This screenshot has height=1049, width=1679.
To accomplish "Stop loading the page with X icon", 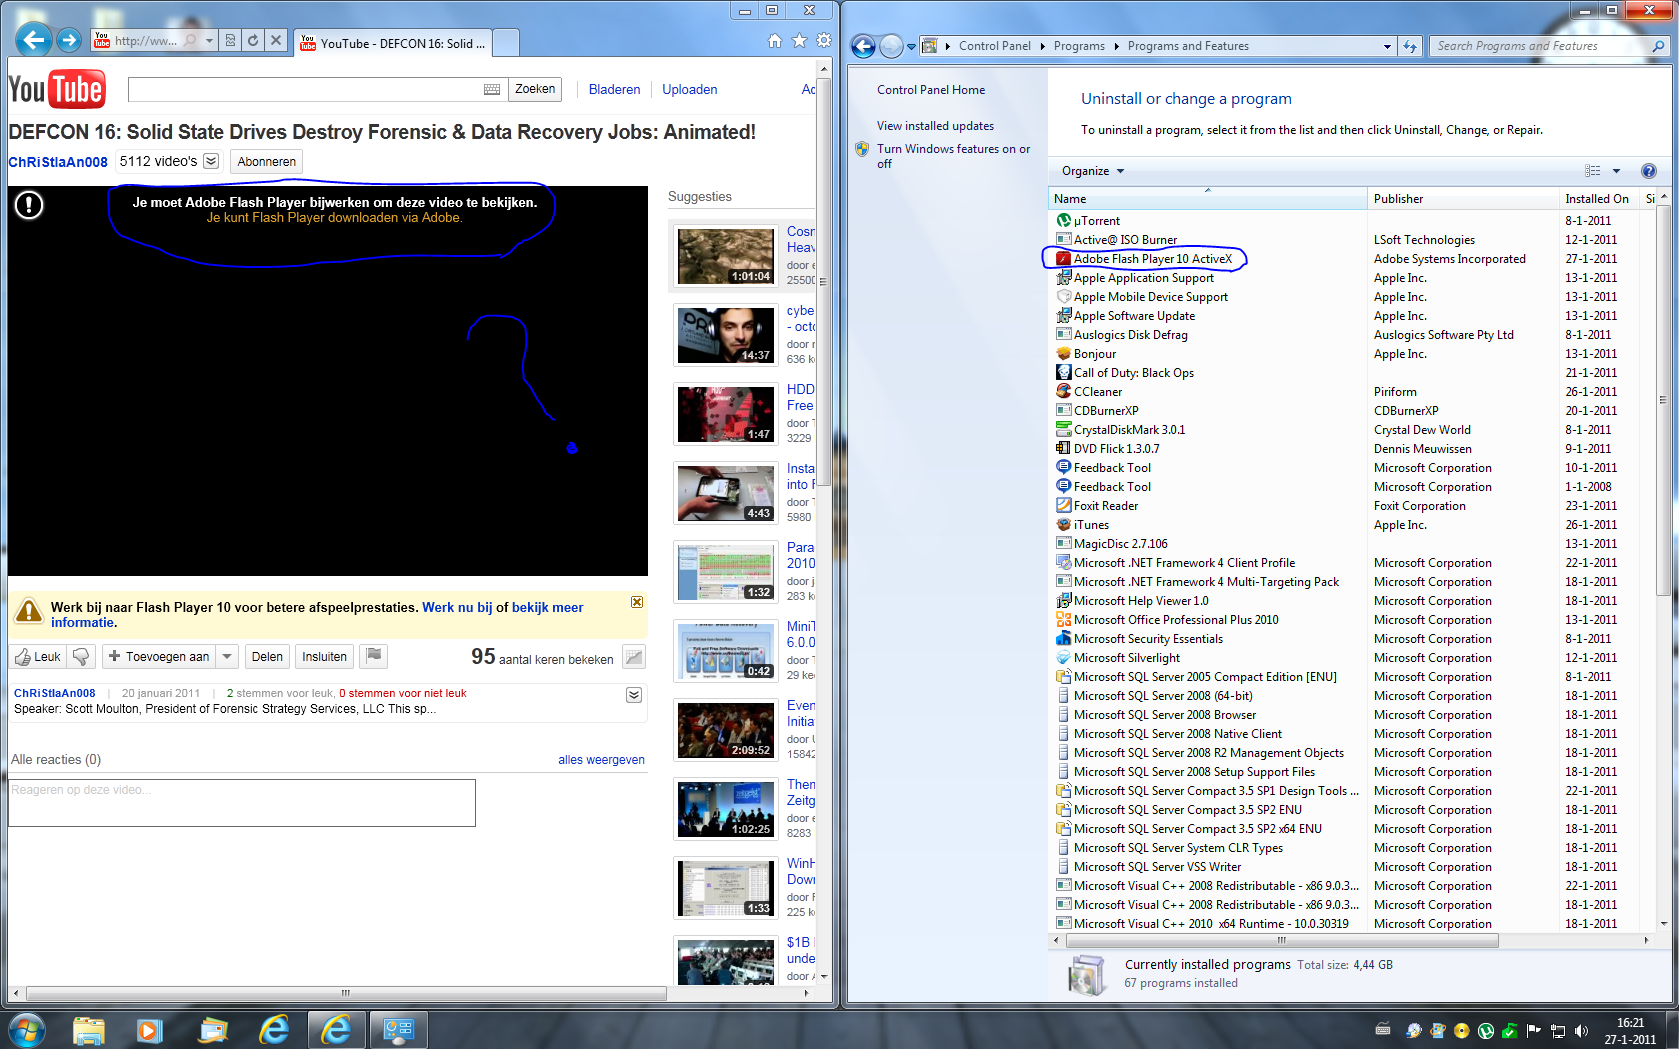I will (x=276, y=41).
